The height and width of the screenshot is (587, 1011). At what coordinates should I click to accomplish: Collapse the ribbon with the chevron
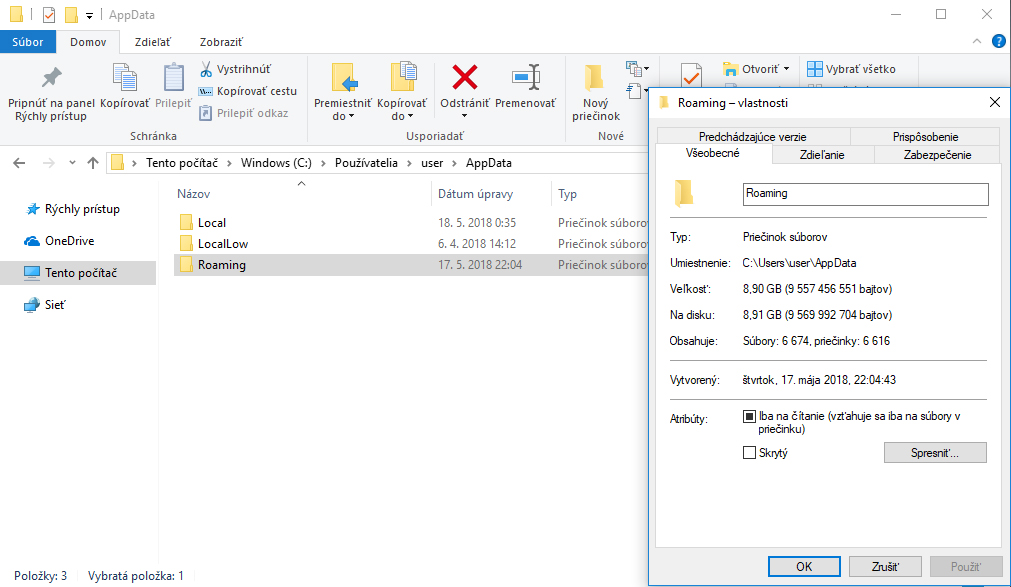coord(977,41)
